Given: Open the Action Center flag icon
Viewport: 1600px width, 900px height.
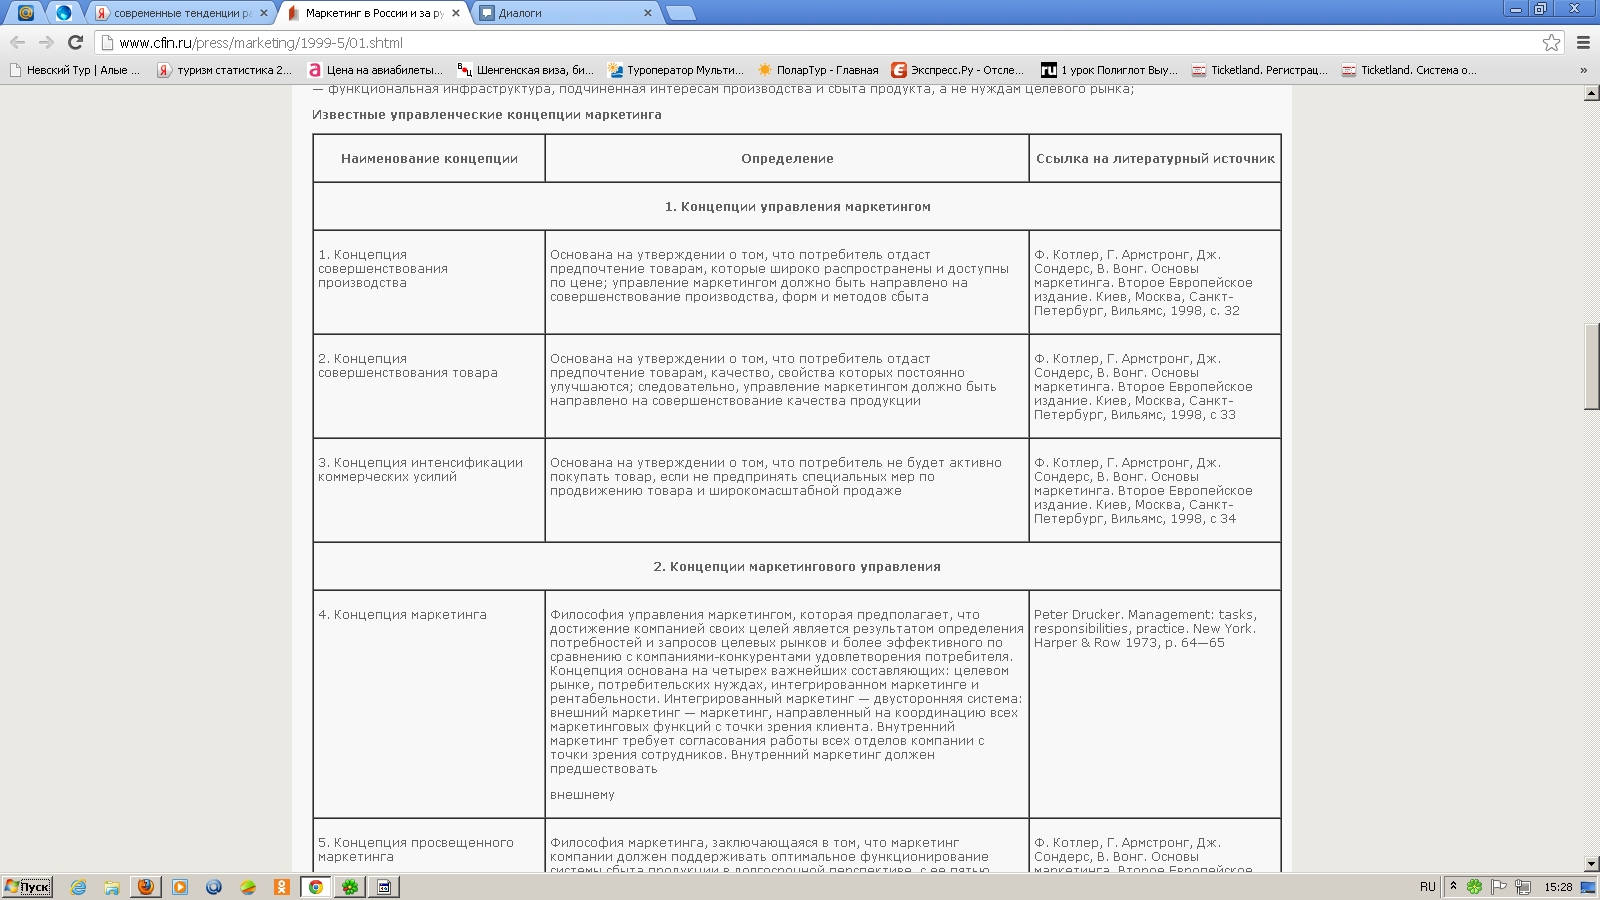Looking at the screenshot, I should (1498, 887).
